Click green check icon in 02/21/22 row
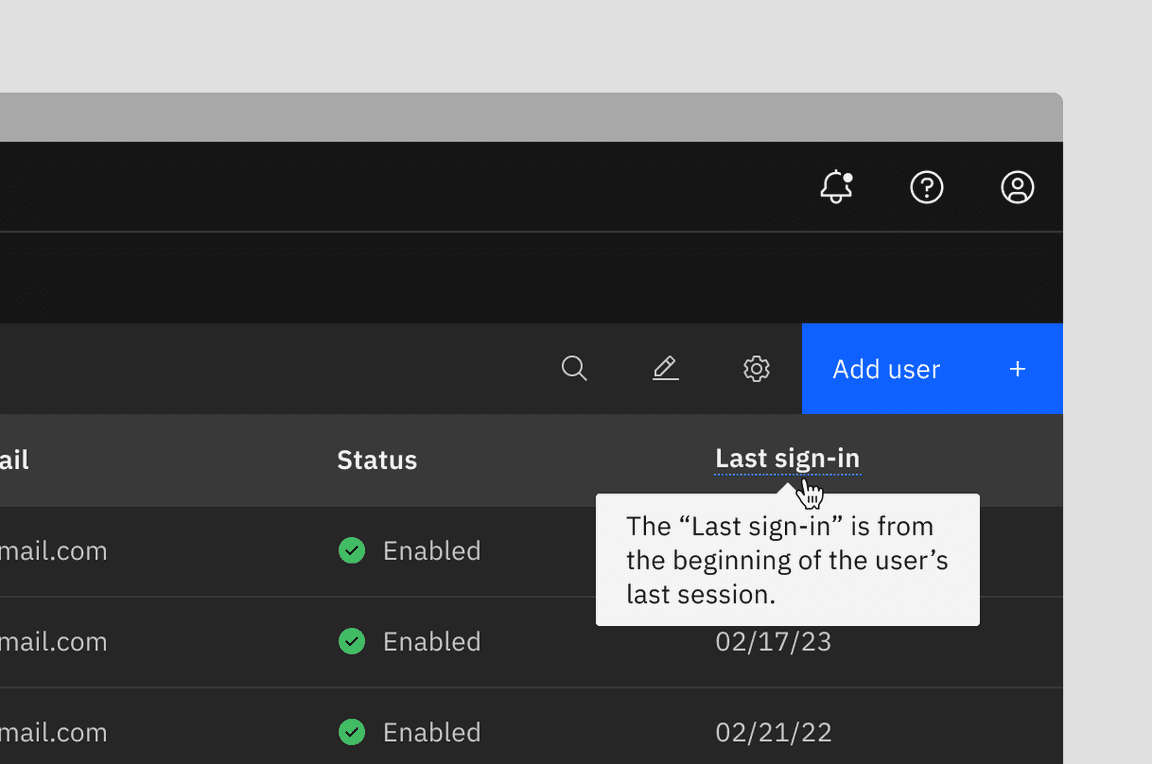1152x764 pixels. [352, 732]
